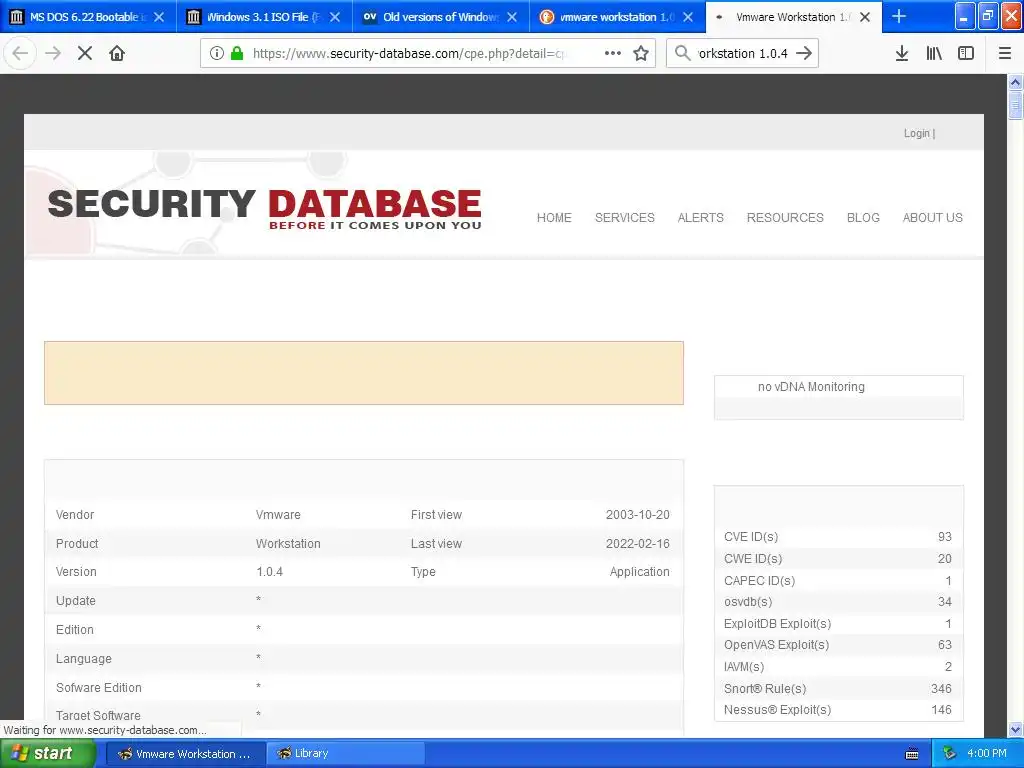1024x768 pixels.
Task: Click the ExploitDB Exploit(s) row
Action: tap(838, 624)
